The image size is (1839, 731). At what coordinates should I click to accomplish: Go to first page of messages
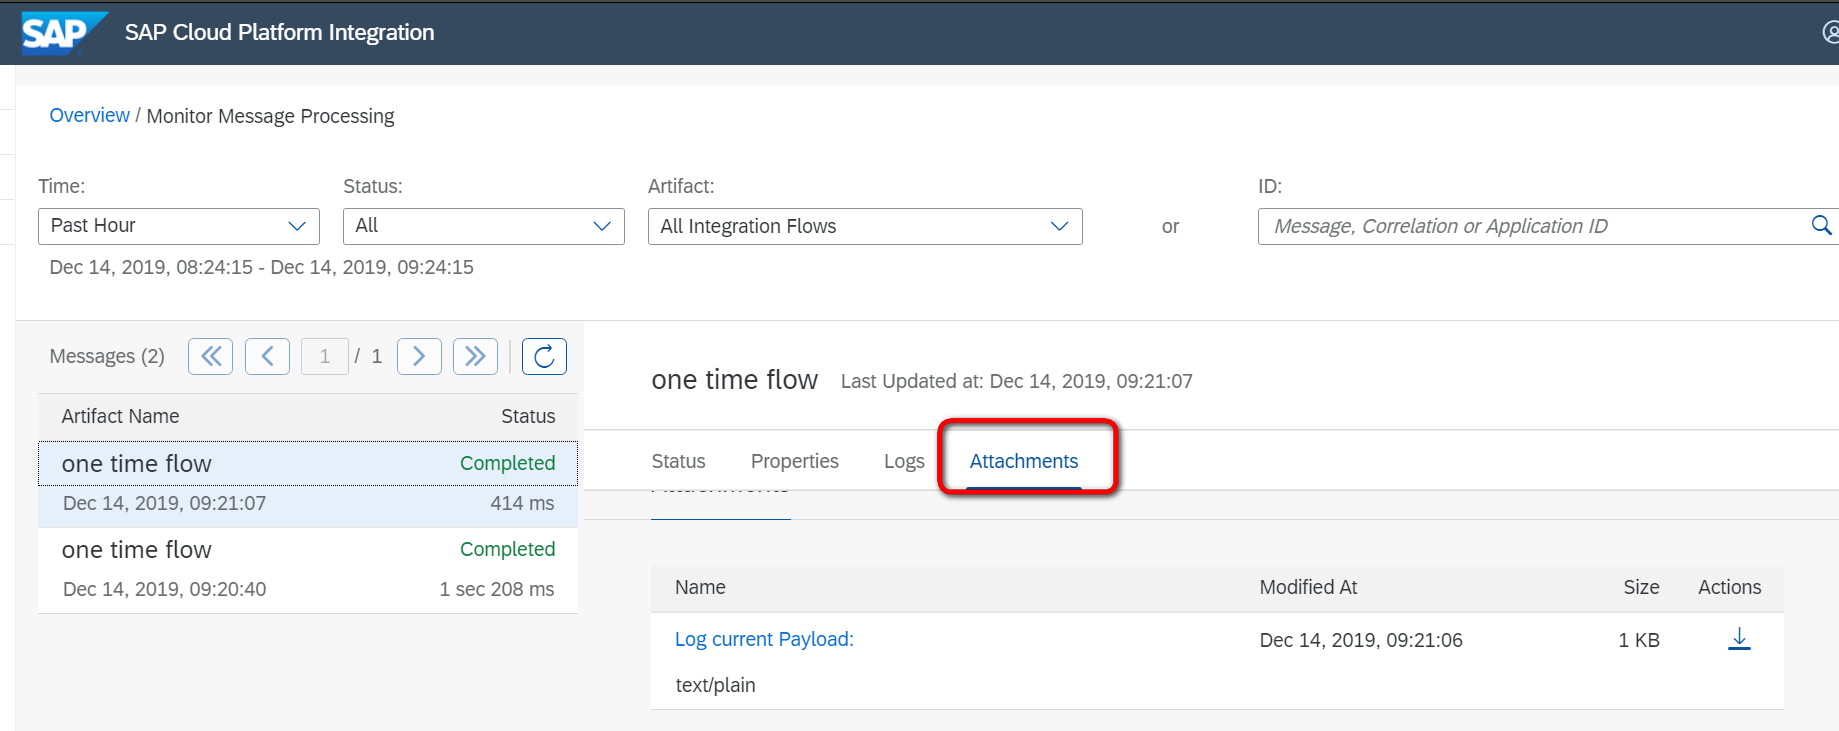pyautogui.click(x=210, y=356)
